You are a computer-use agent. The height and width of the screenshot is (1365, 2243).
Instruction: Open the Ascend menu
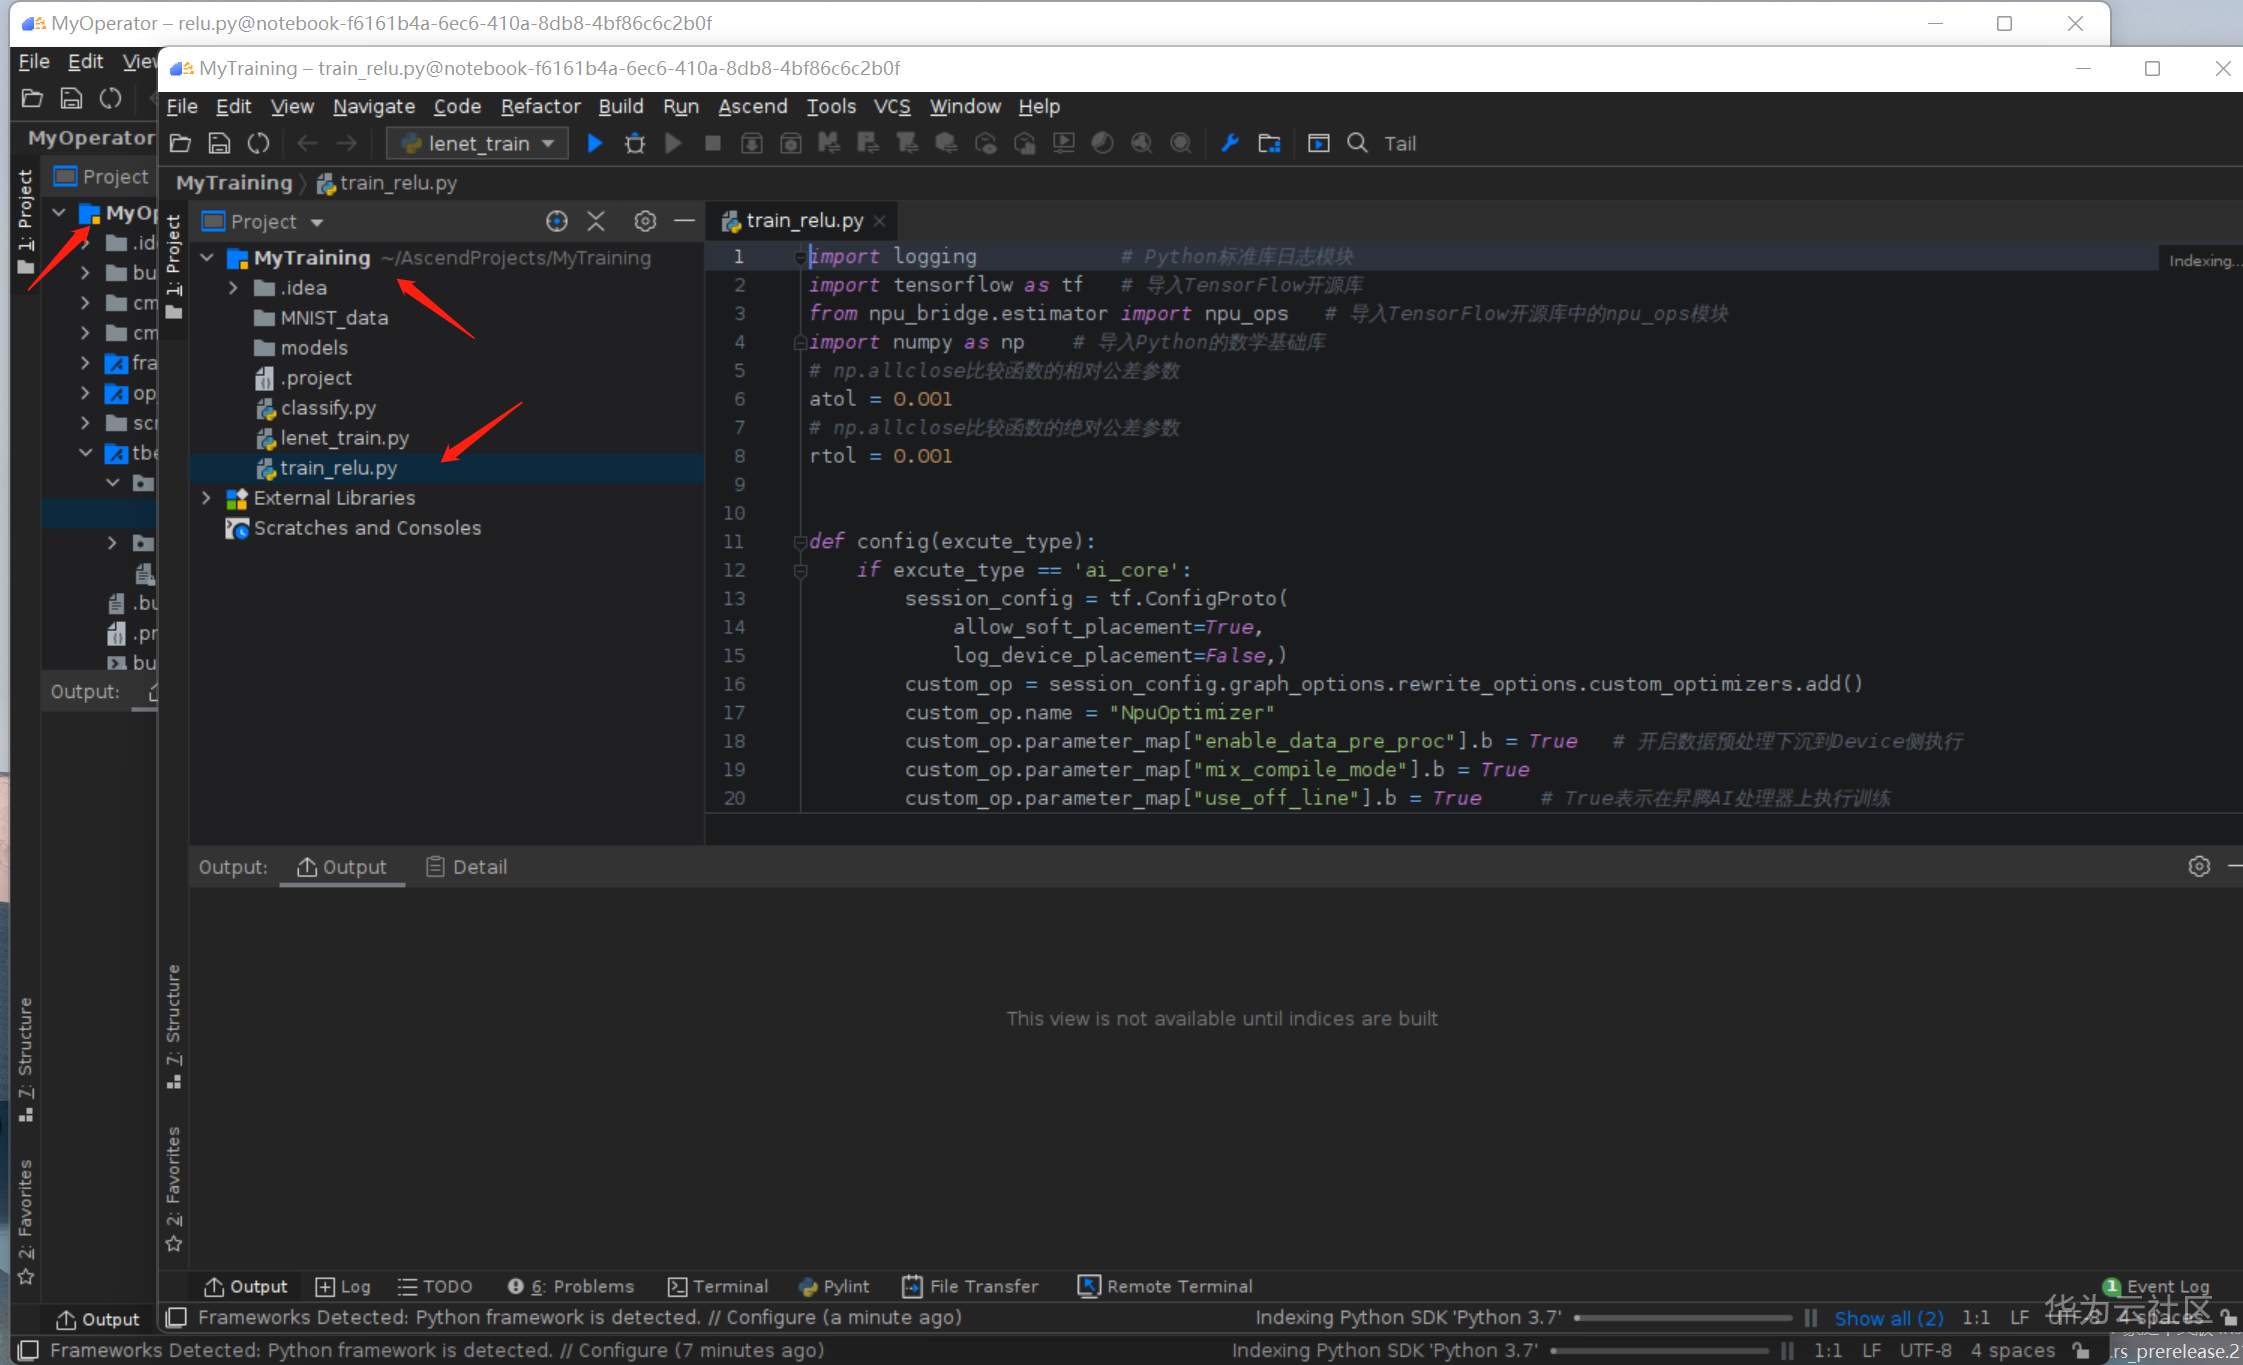point(752,106)
